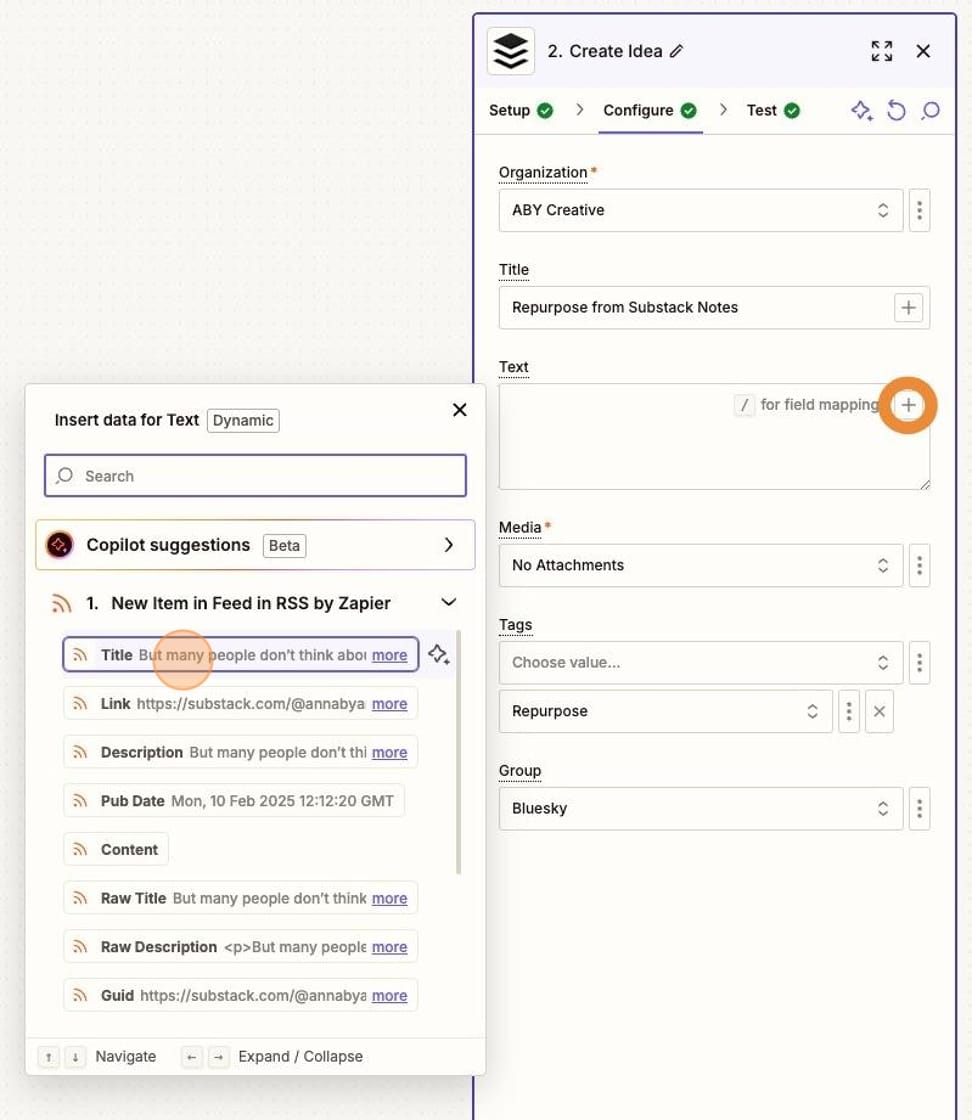Open the AI Copilot sparkle icon in the step toolbar
This screenshot has width=972, height=1120.
click(862, 110)
